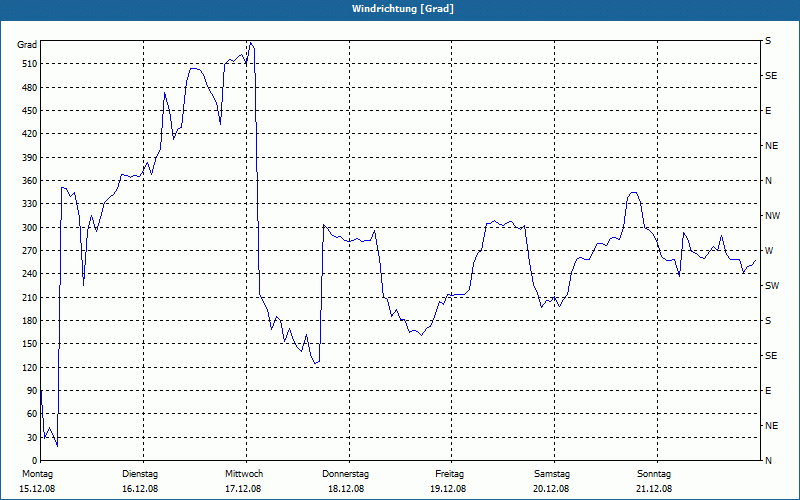Select the date 16.12.08
This screenshot has width=800, height=500.
[x=140, y=489]
